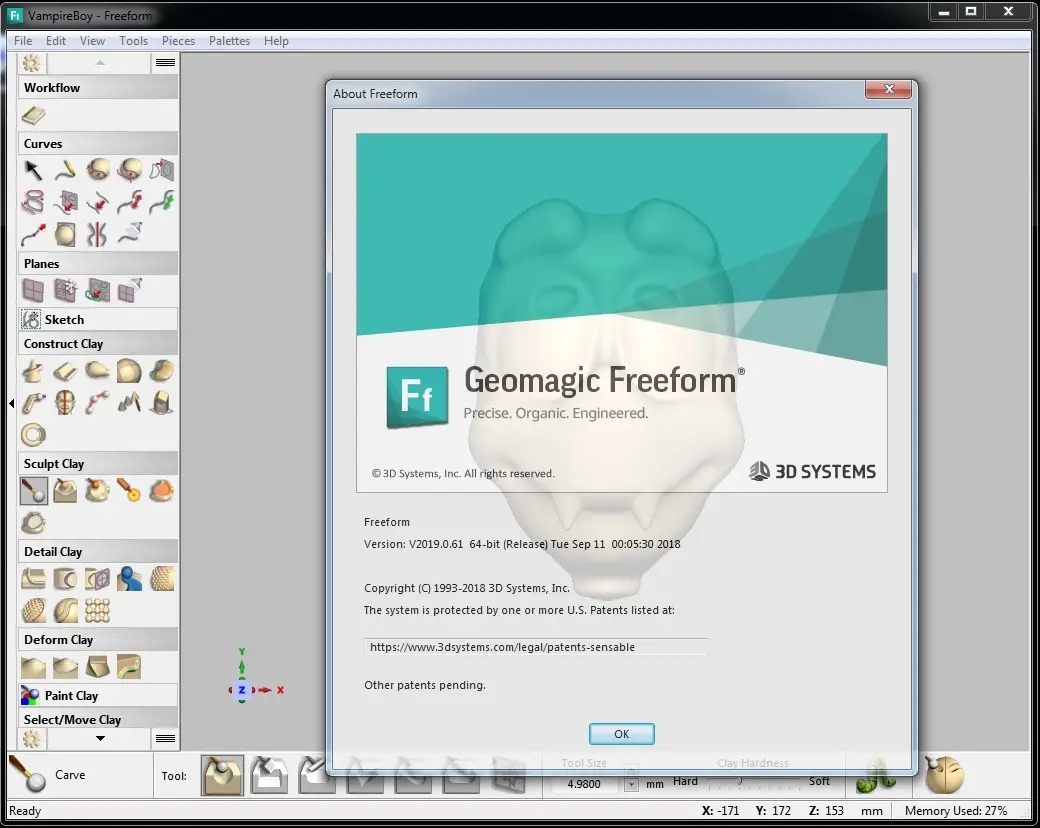
Task: Open the View menu
Action: tap(92, 40)
